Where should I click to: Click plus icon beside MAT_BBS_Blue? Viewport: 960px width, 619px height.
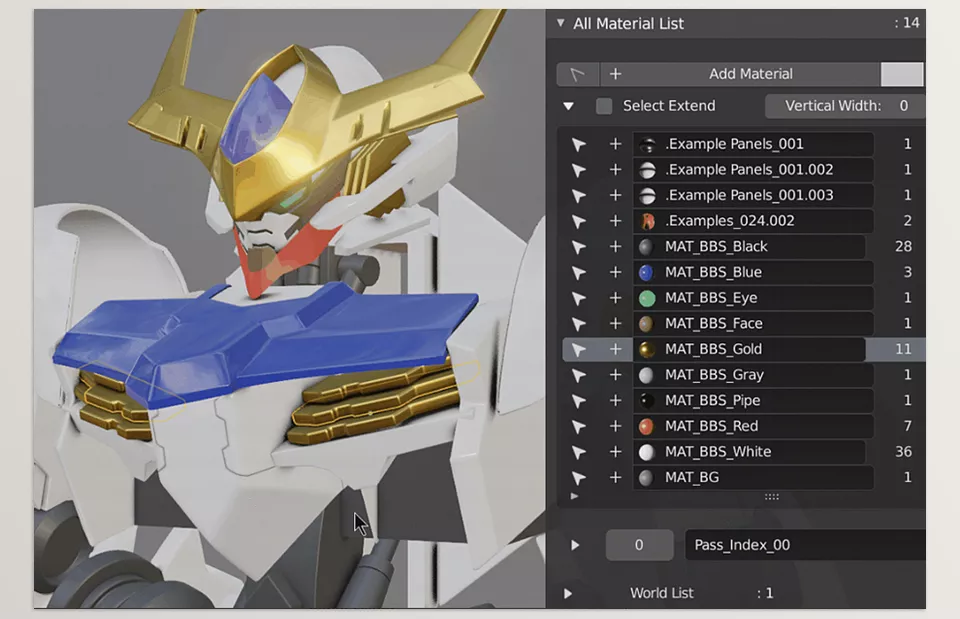coord(615,272)
